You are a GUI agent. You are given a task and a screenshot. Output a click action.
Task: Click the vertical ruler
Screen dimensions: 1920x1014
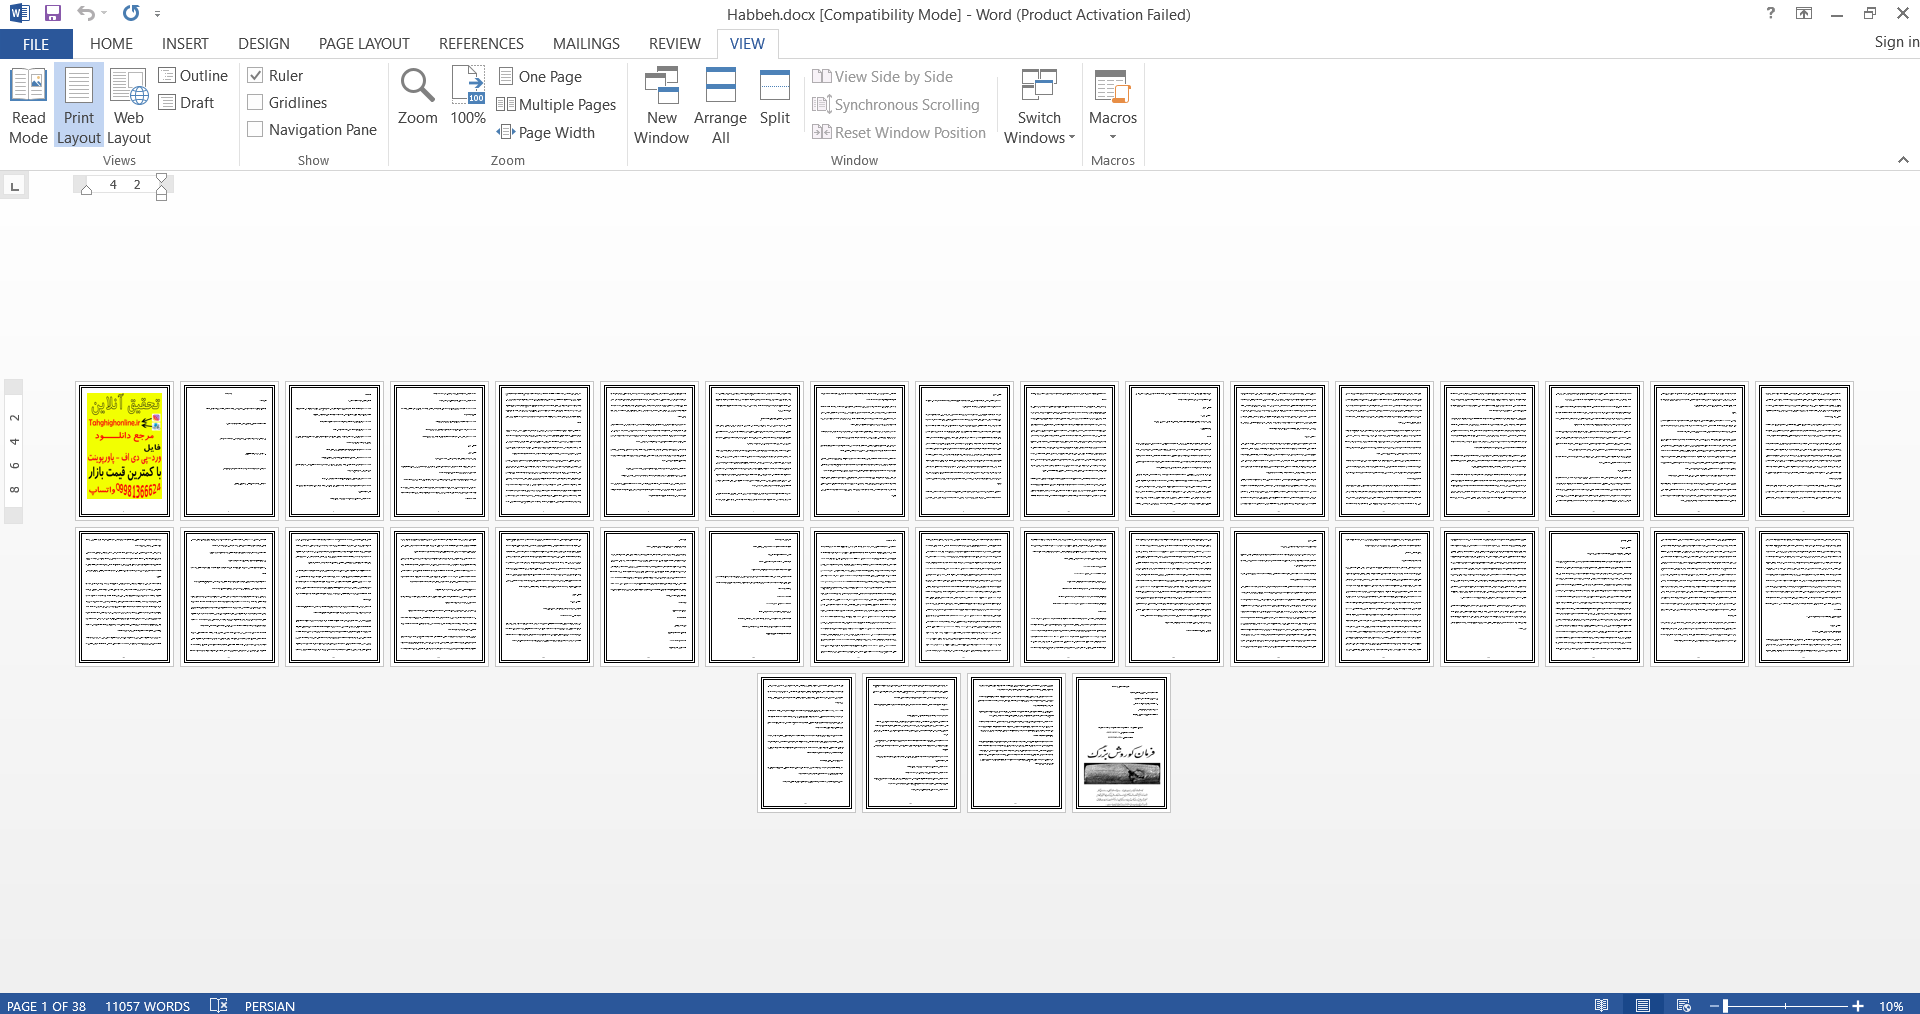[x=14, y=451]
